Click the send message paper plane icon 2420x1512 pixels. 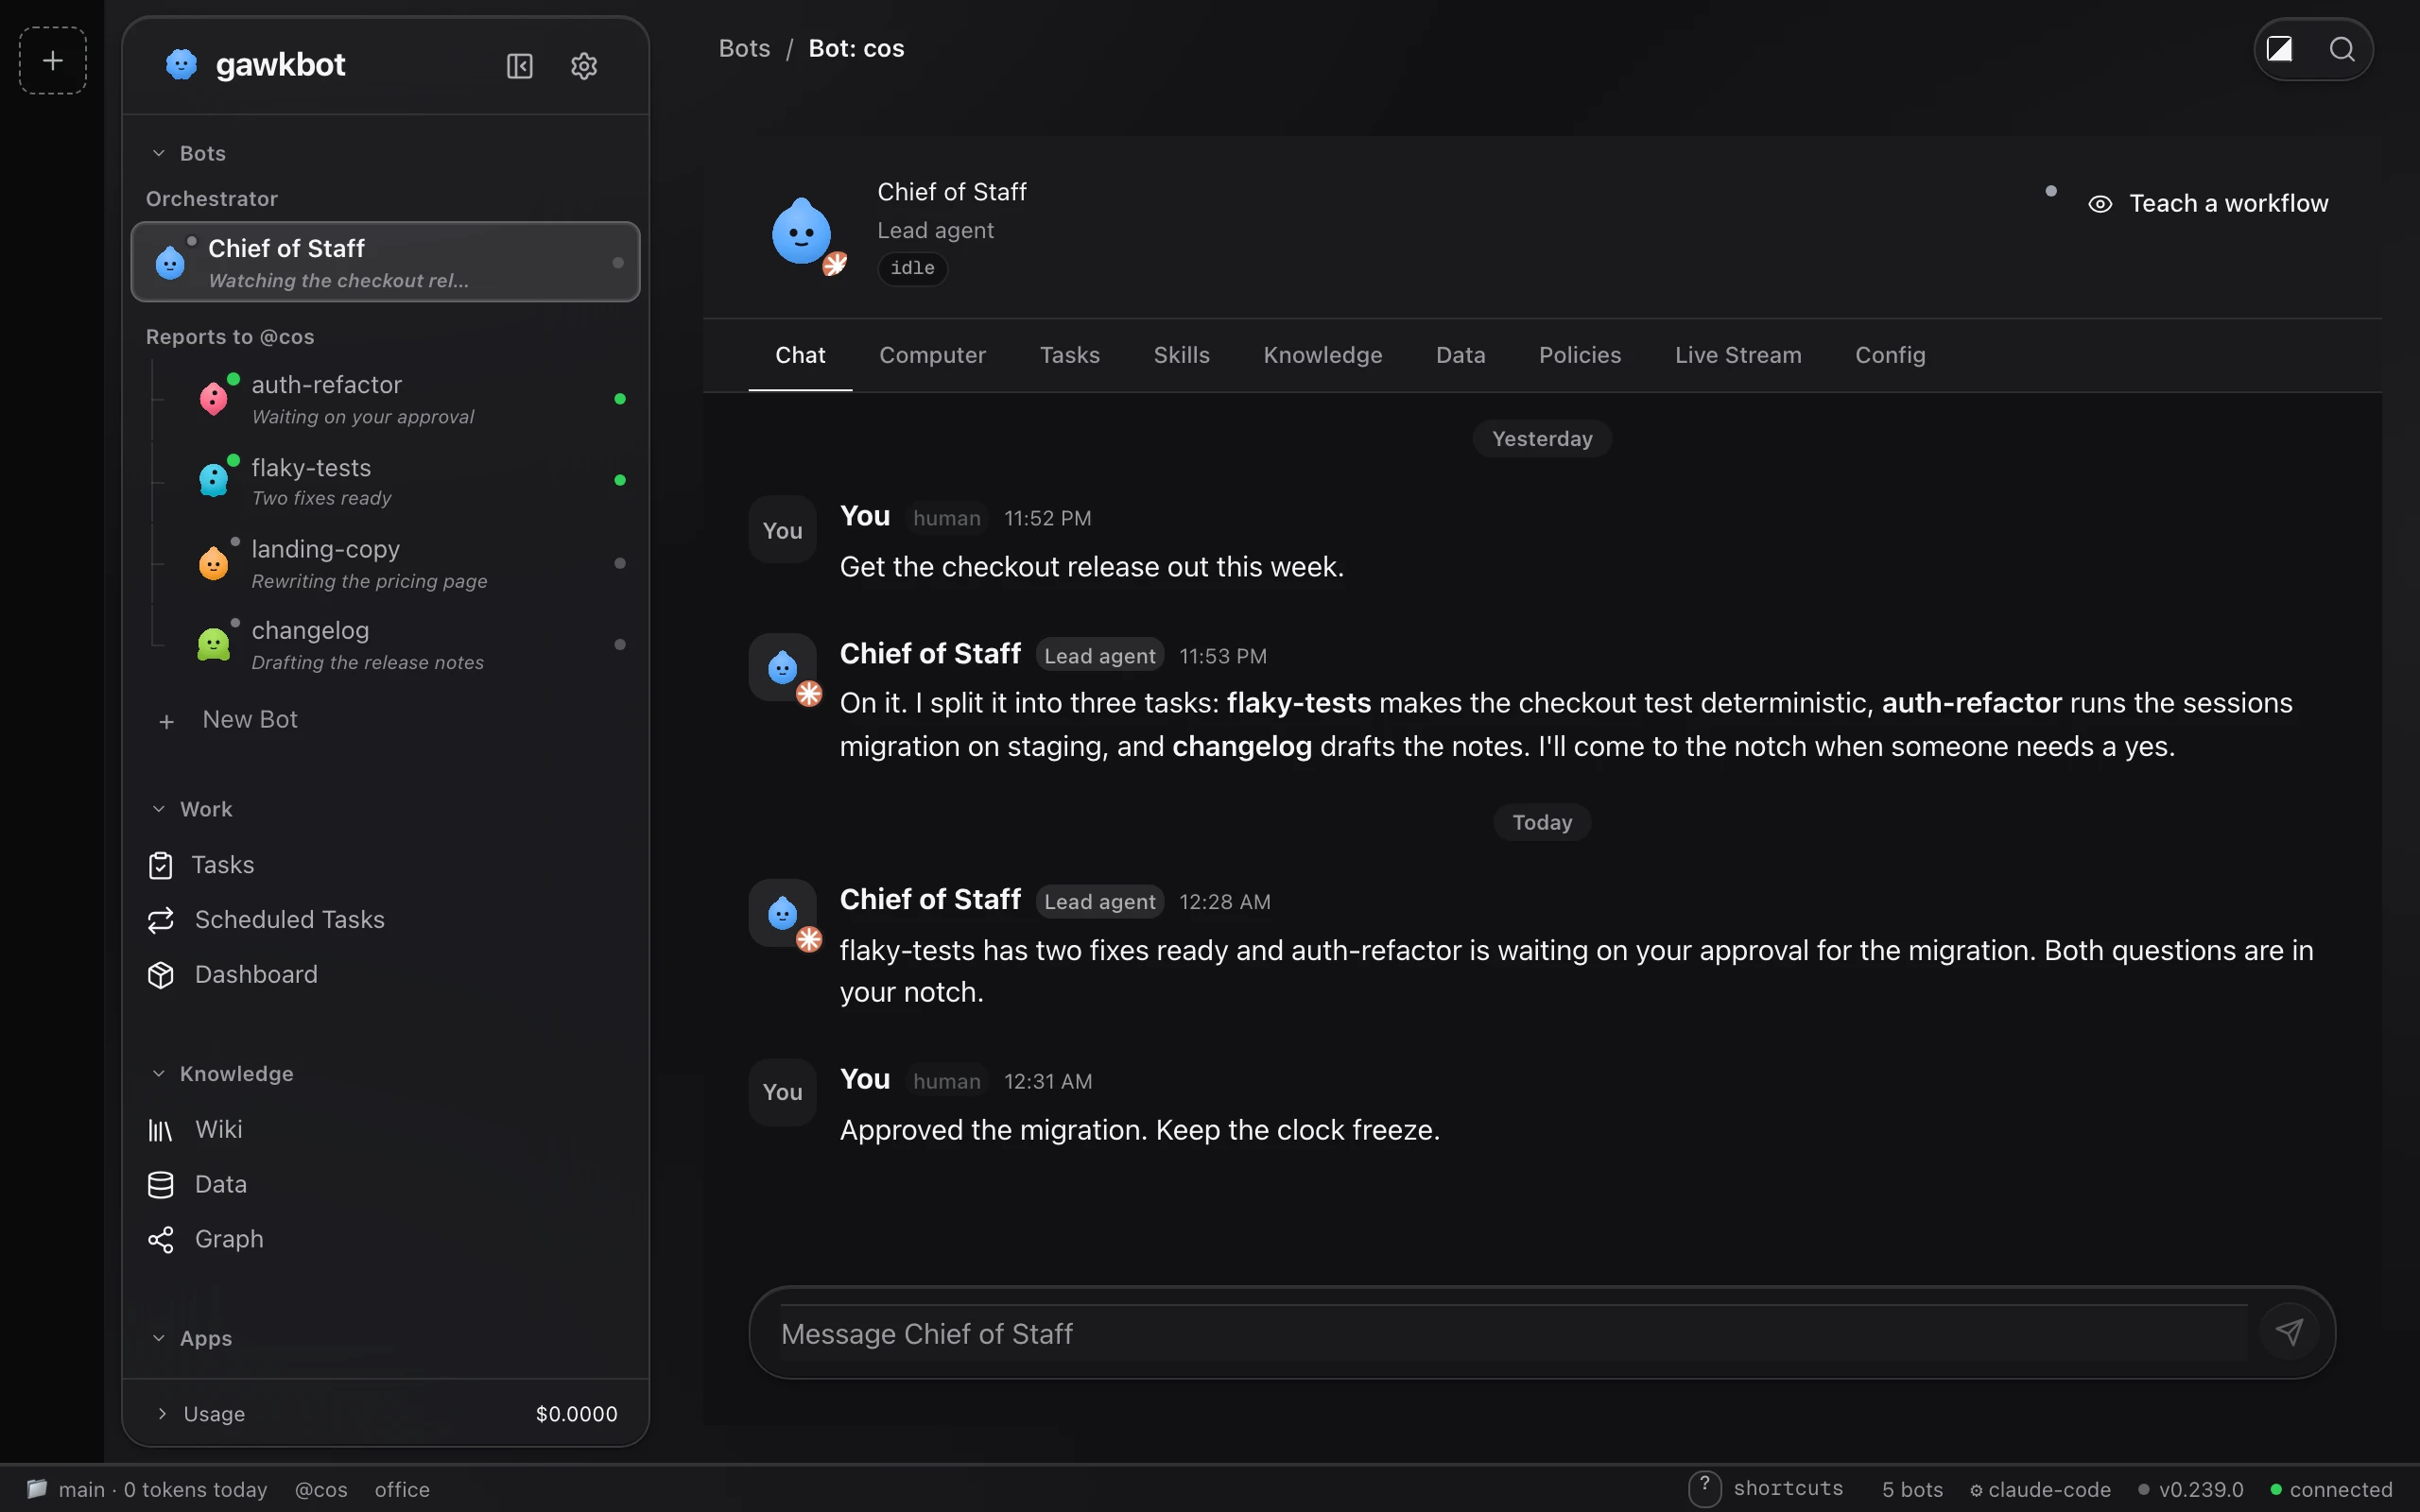2290,1331
